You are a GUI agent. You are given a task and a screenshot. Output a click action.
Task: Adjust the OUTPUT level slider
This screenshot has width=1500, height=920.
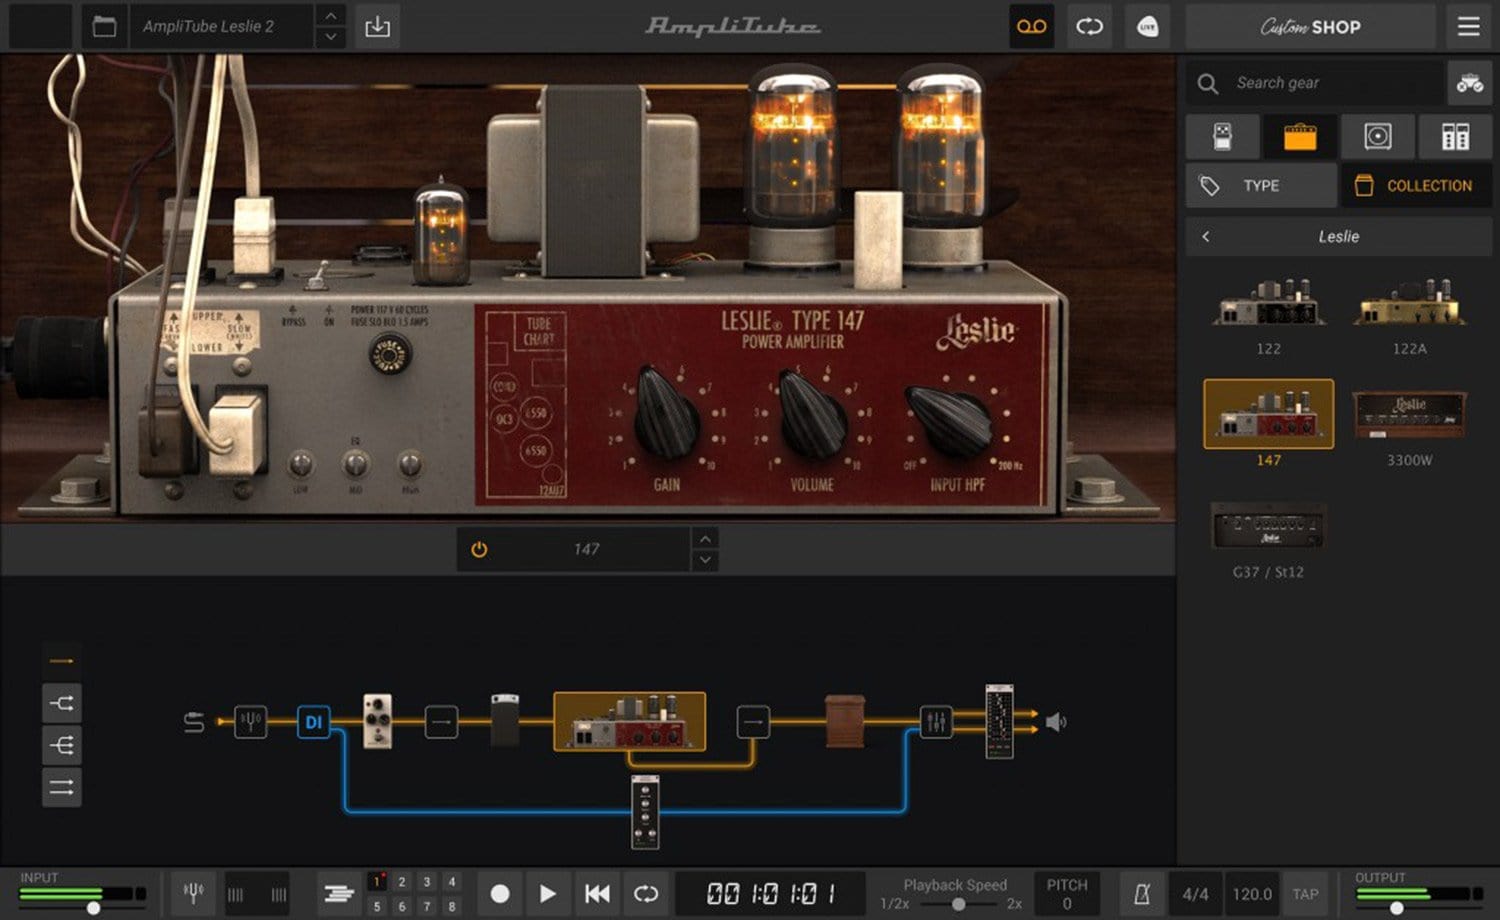(1397, 908)
